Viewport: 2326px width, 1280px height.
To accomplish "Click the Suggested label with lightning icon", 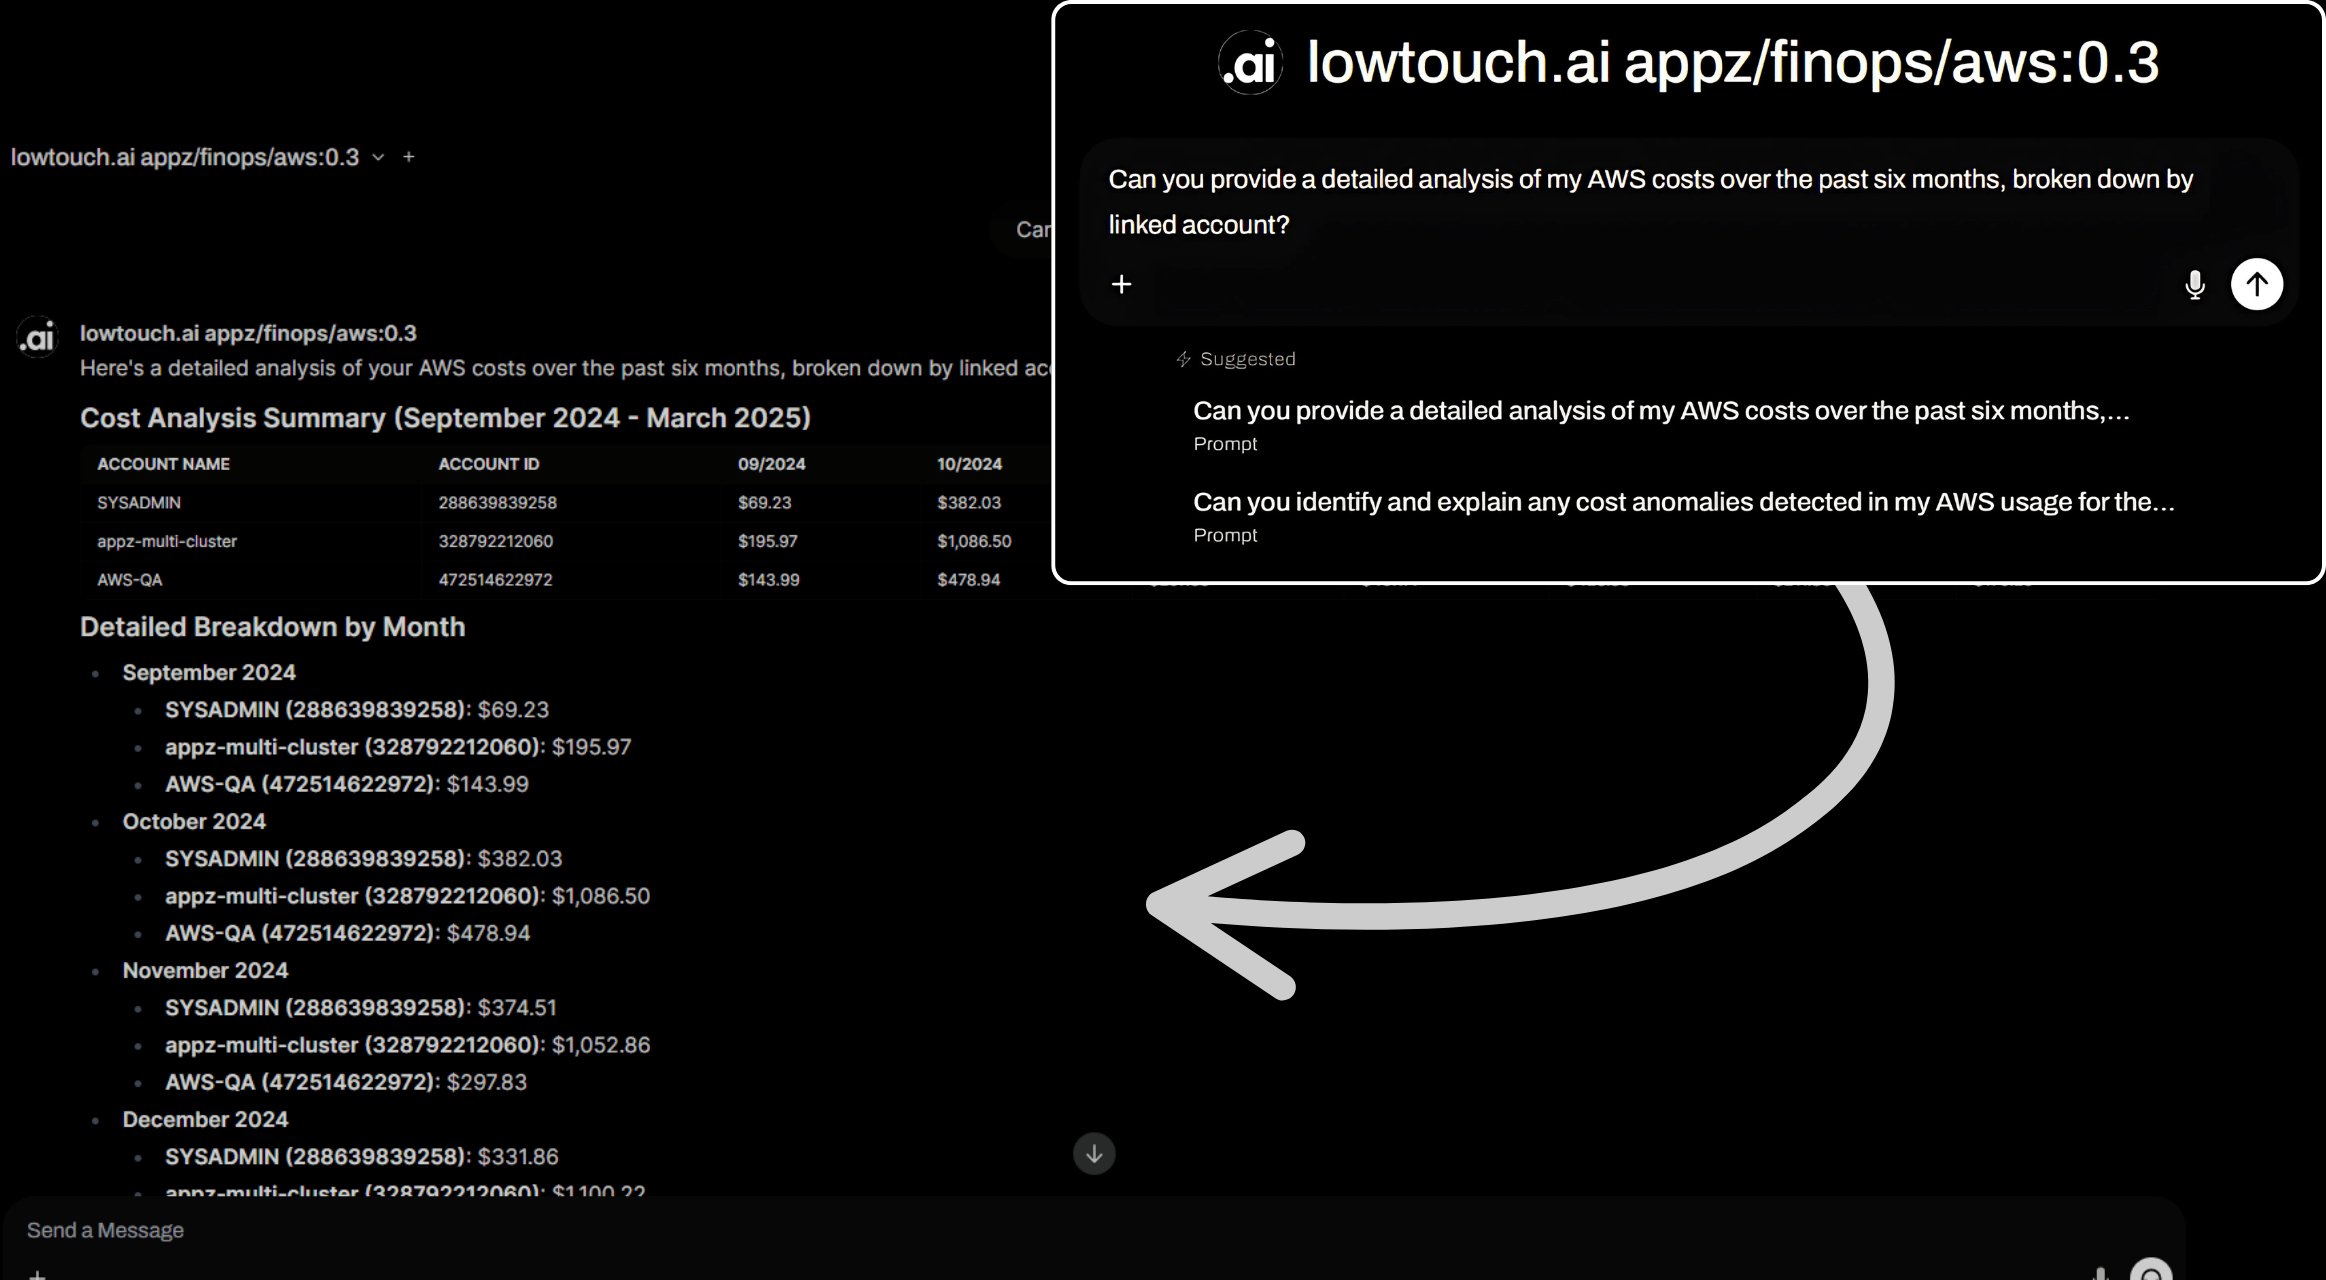I will 1235,359.
